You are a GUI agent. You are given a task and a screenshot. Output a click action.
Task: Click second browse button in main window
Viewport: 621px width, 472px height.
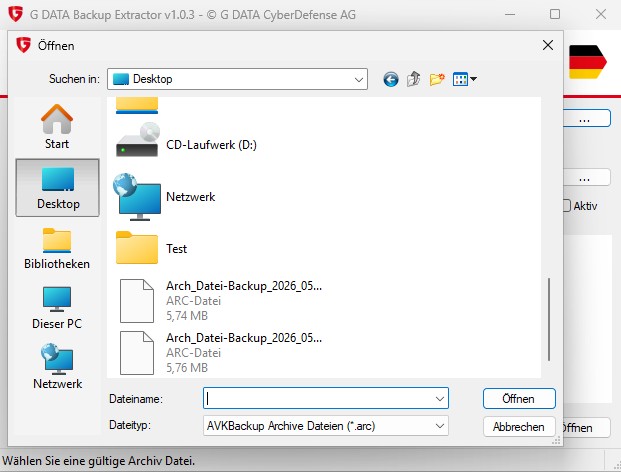point(586,177)
